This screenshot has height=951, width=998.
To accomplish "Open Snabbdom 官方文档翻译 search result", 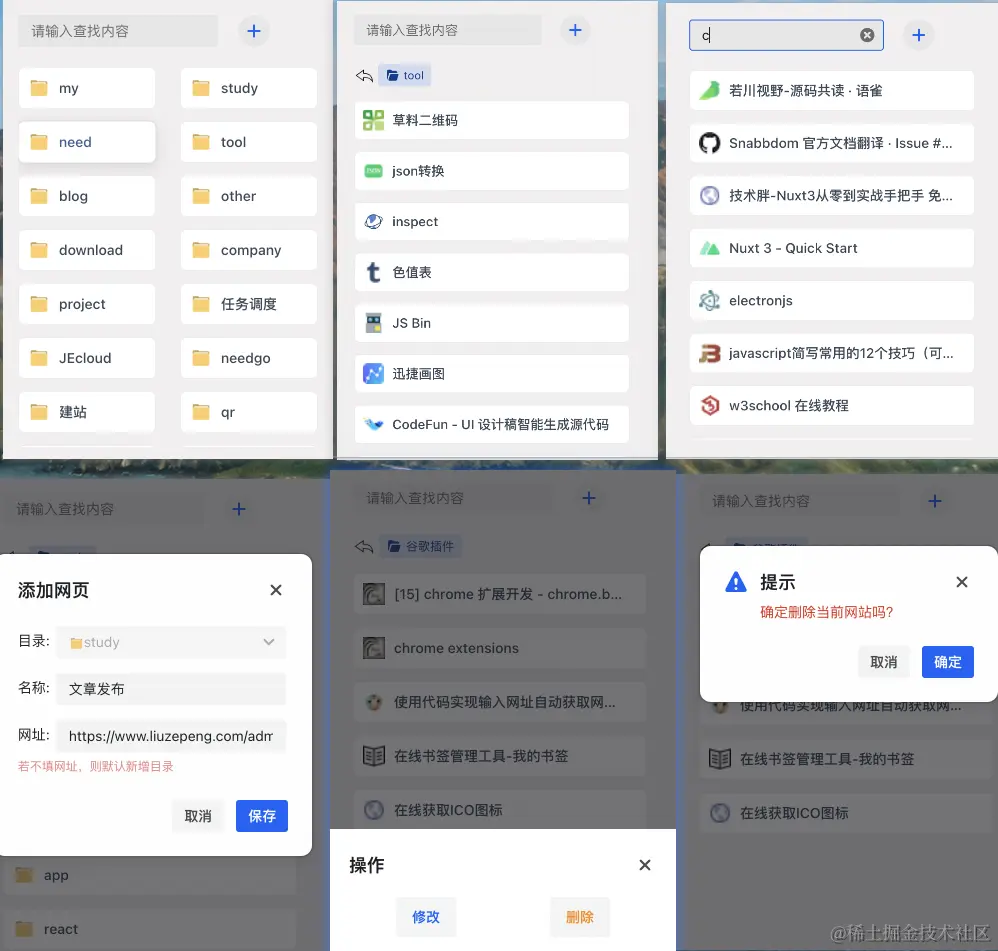I will point(832,143).
